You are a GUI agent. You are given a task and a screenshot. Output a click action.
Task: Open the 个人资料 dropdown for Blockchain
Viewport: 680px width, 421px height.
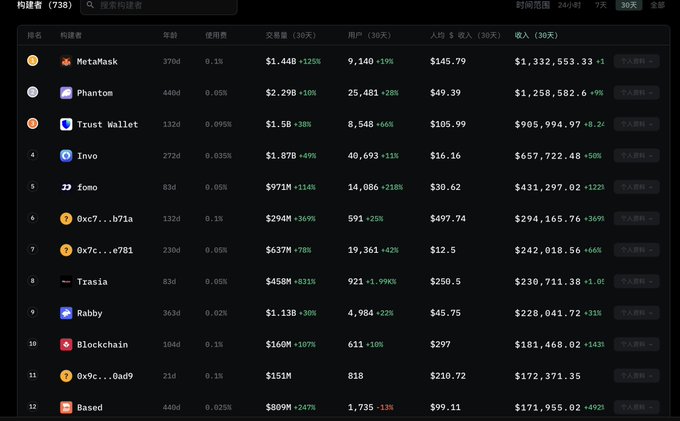[637, 344]
